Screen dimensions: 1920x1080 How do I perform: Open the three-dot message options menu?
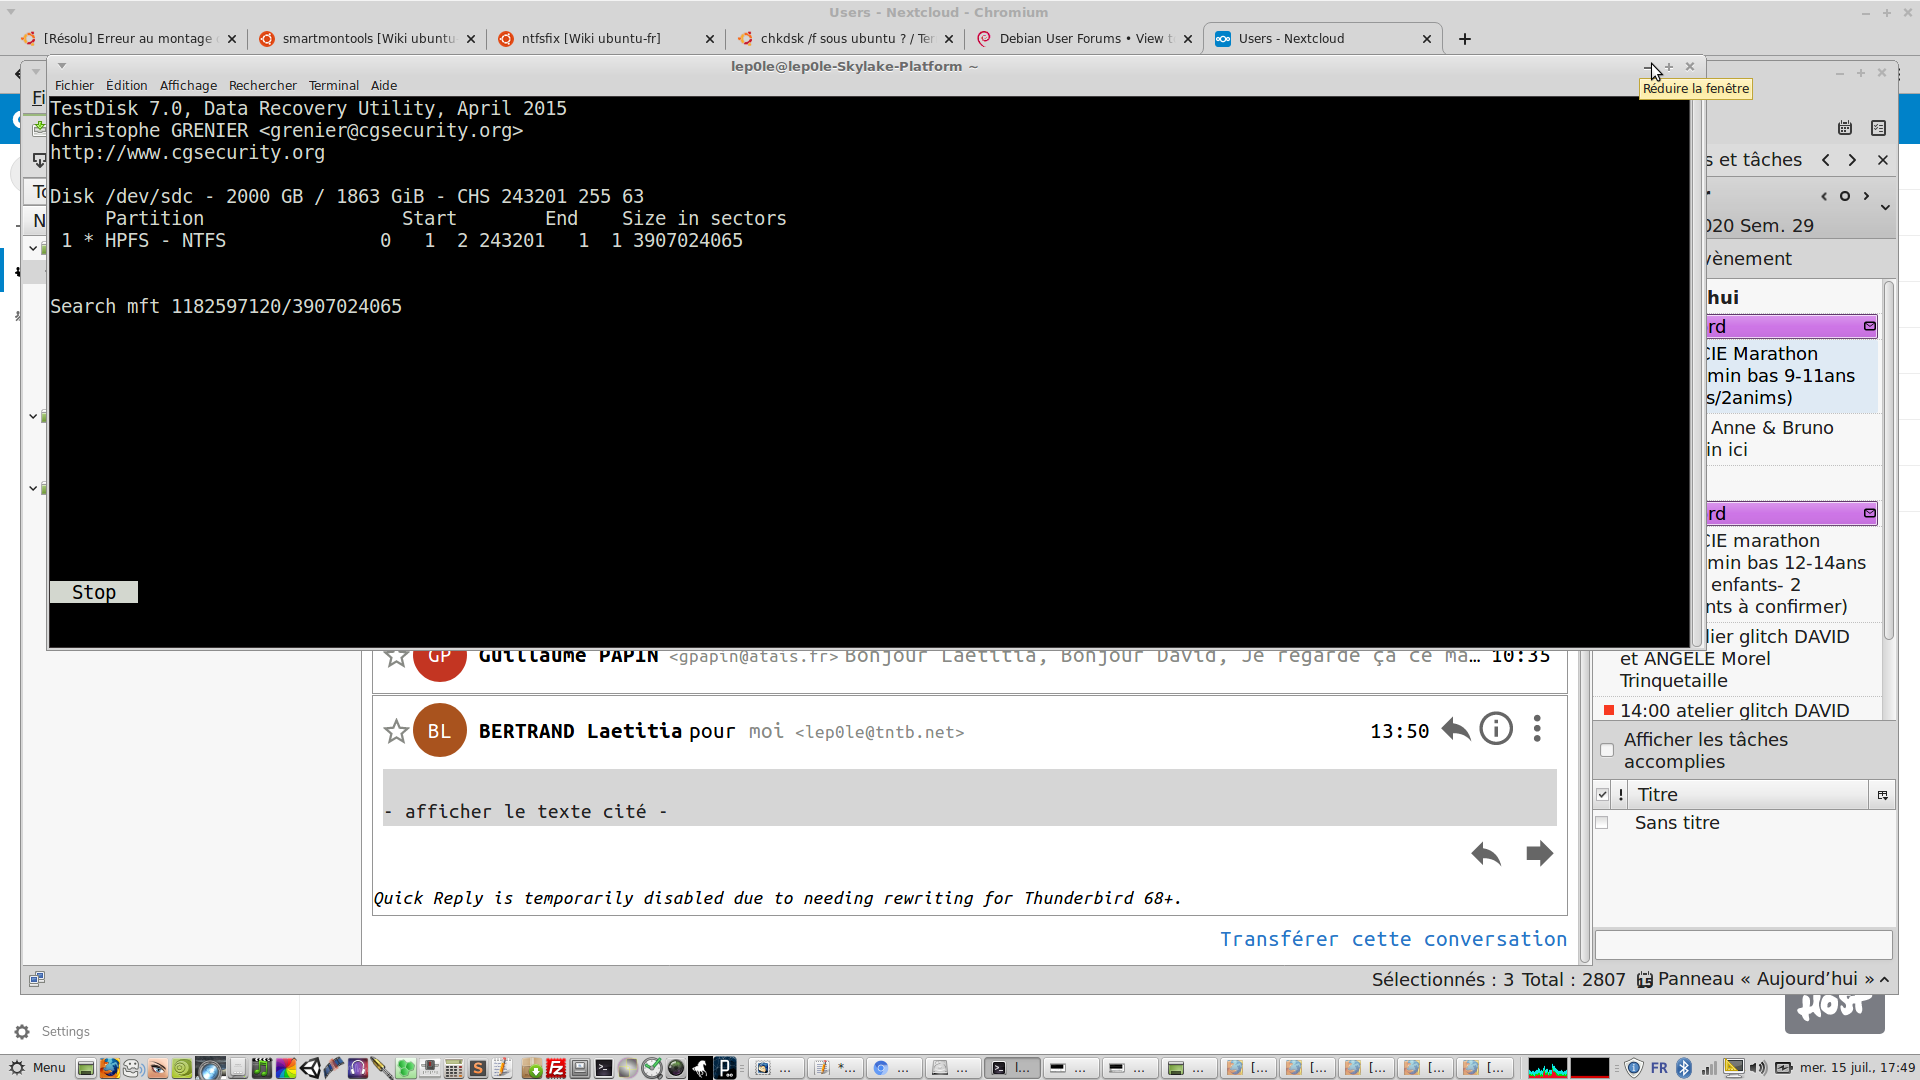point(1537,730)
